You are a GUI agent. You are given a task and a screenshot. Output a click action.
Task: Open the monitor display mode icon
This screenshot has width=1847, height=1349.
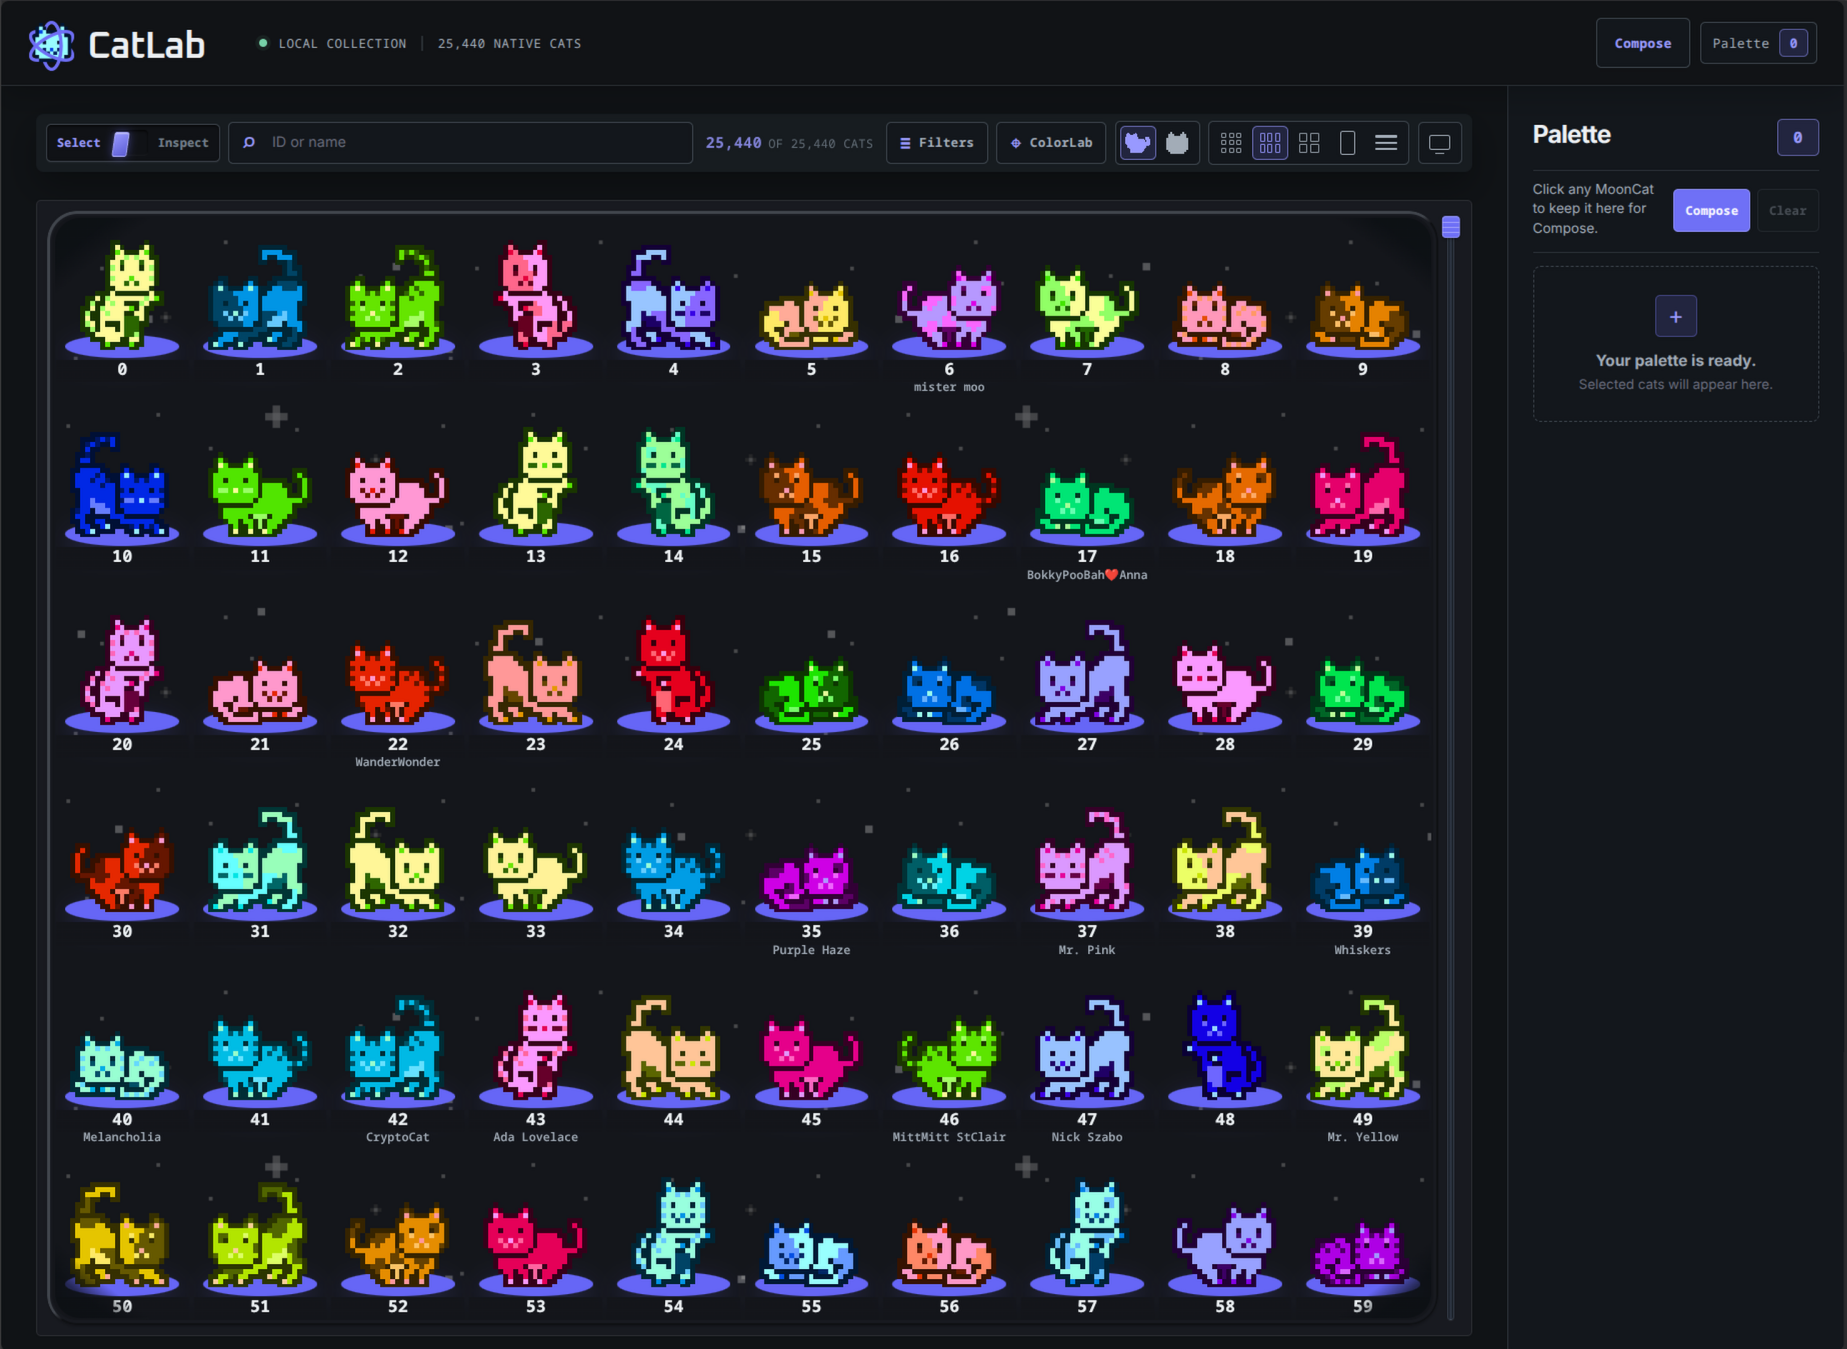coord(1440,143)
